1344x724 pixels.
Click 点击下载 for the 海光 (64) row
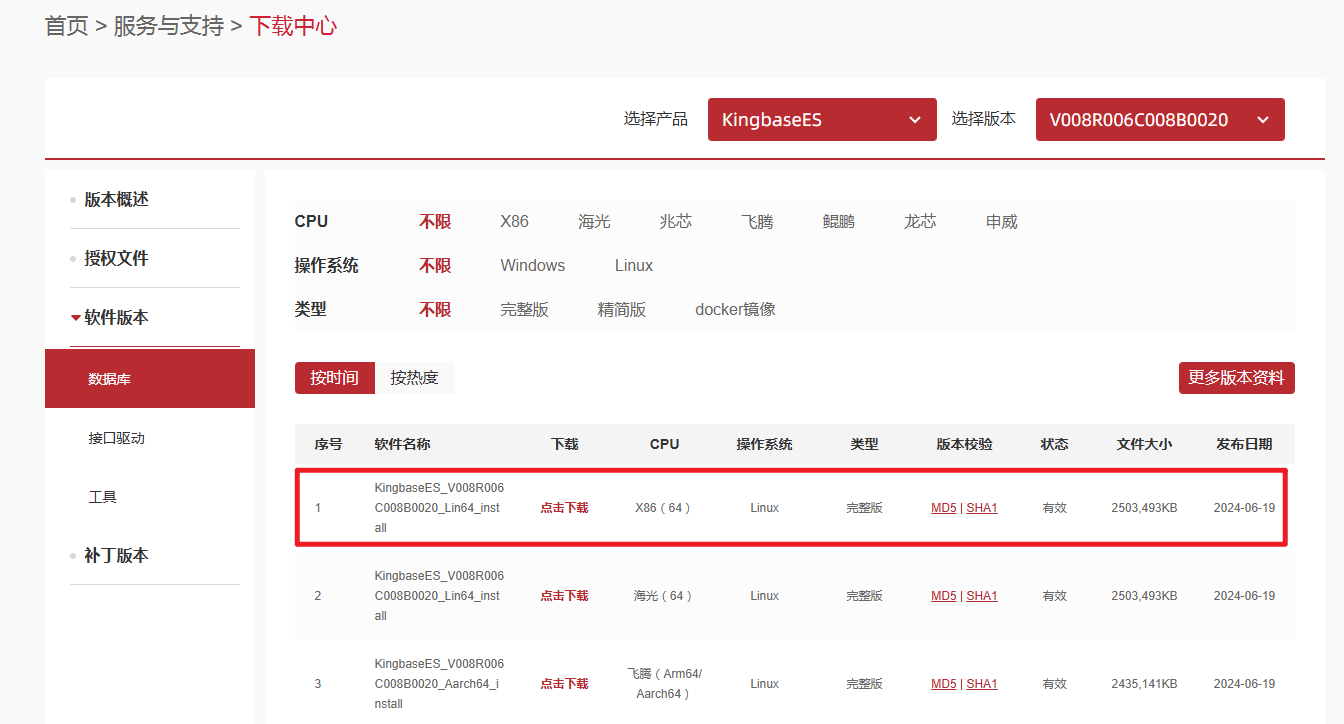coord(565,596)
